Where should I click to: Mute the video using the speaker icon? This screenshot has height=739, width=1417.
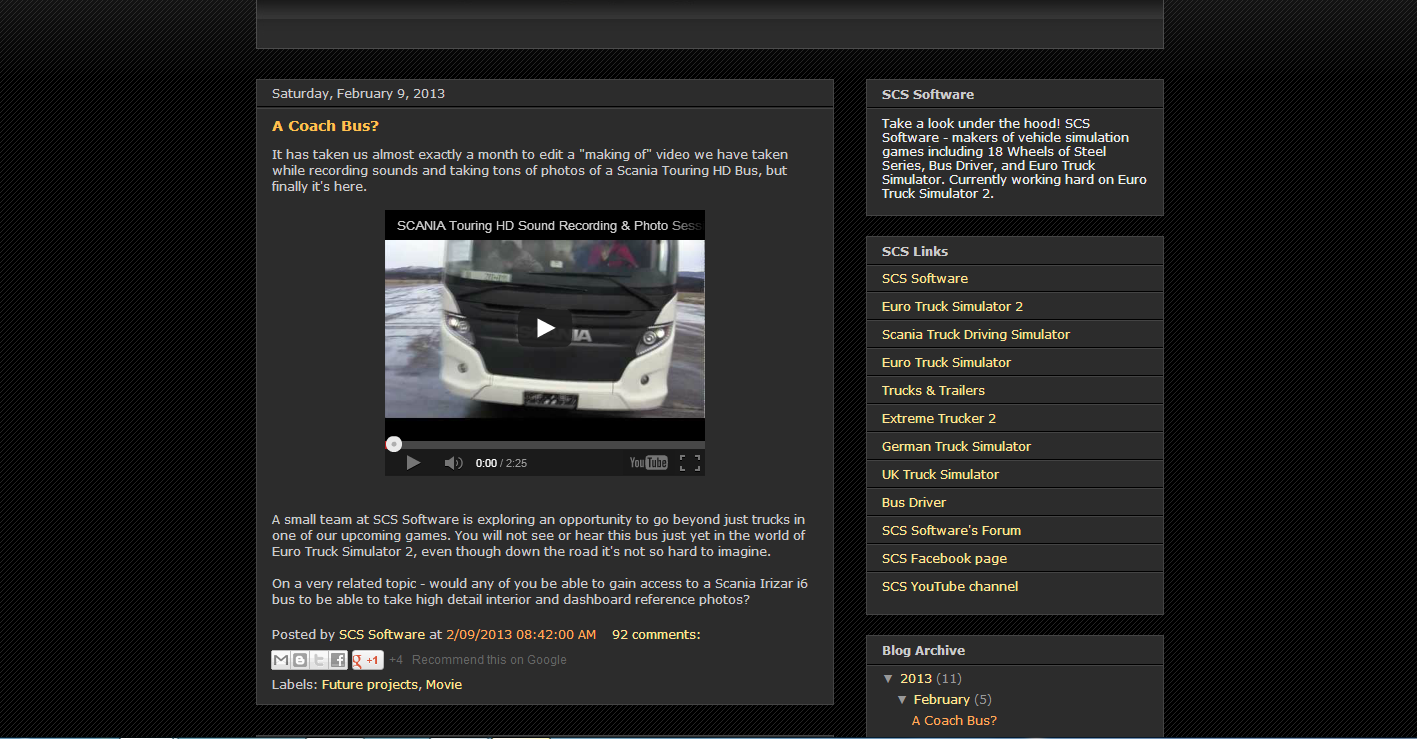(x=453, y=462)
